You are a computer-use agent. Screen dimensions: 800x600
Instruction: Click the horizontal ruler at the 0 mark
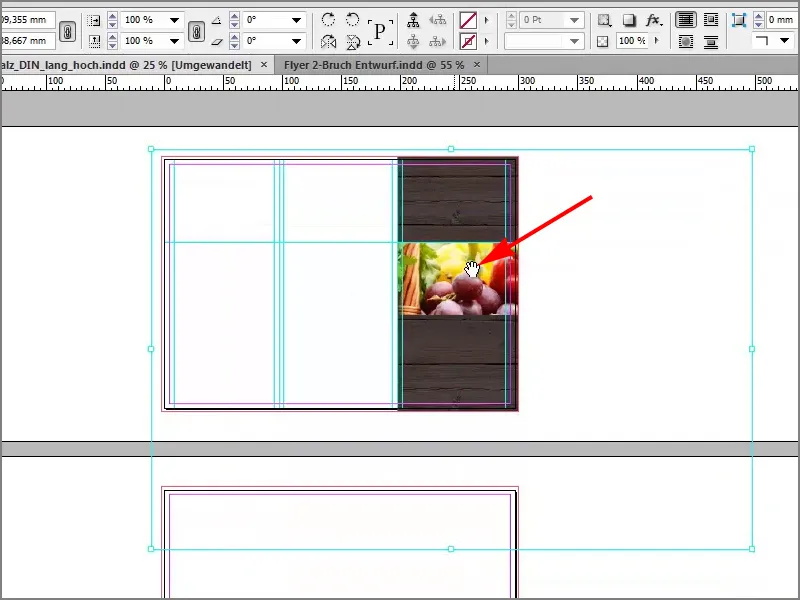click(x=168, y=81)
